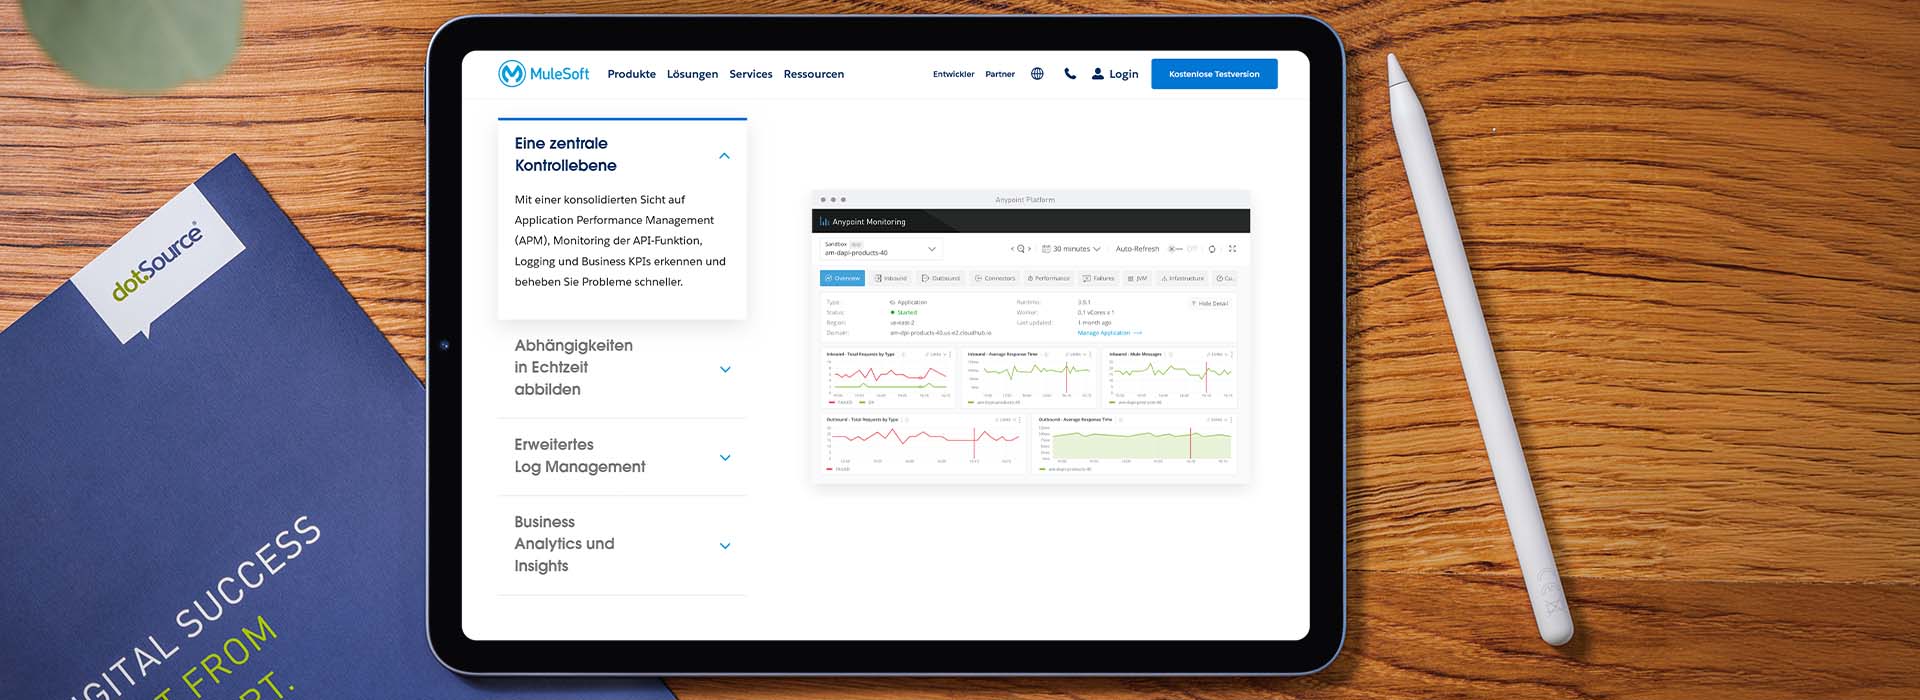Open the 30 minutes time range dropdown

pyautogui.click(x=1071, y=249)
